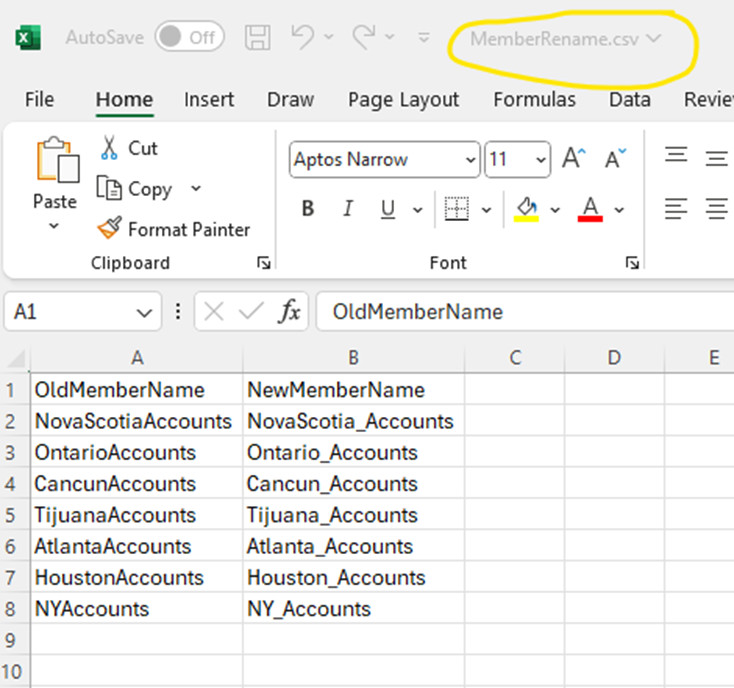
Task: Click the Insert Function fx icon
Action: click(289, 312)
